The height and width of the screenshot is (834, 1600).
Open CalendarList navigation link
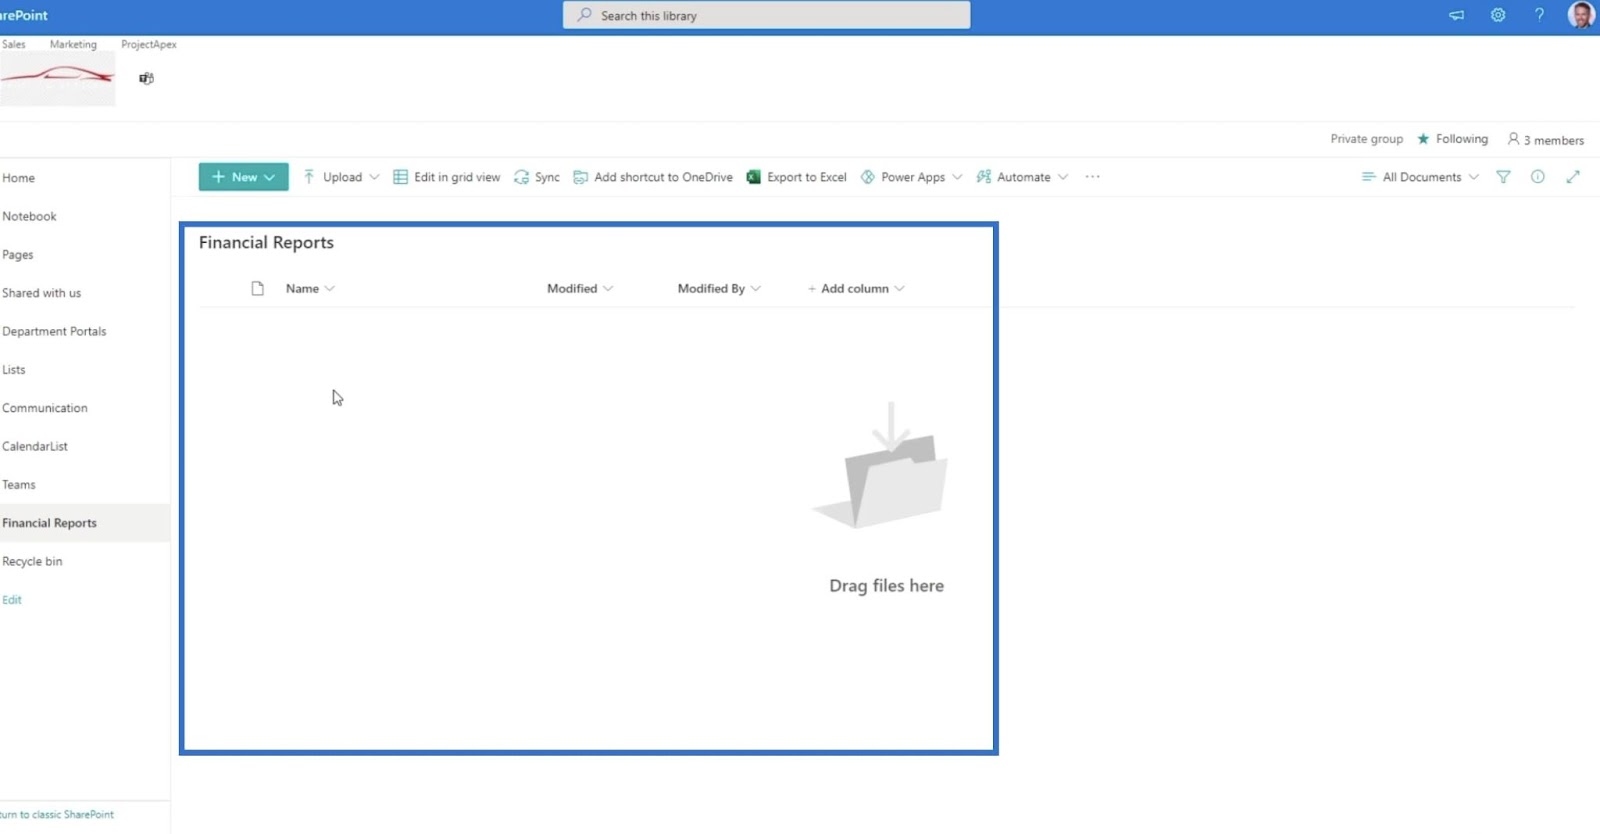coord(35,446)
